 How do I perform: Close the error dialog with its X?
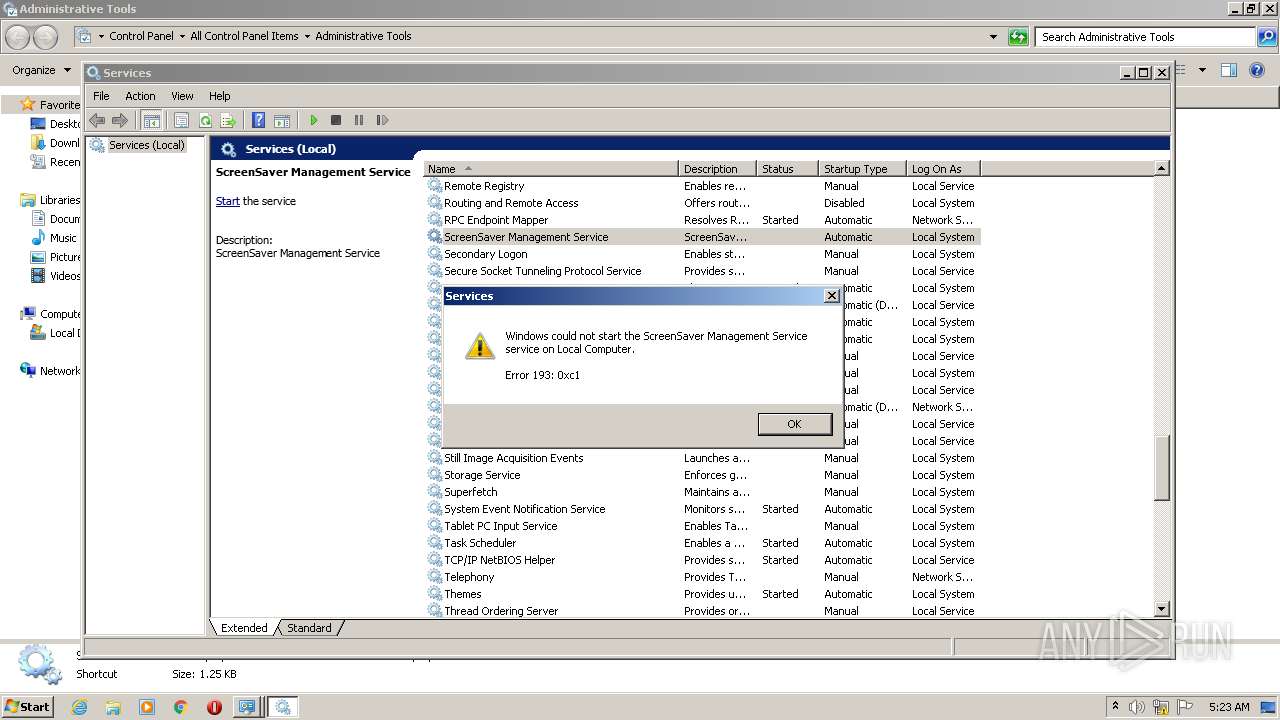[x=831, y=296]
